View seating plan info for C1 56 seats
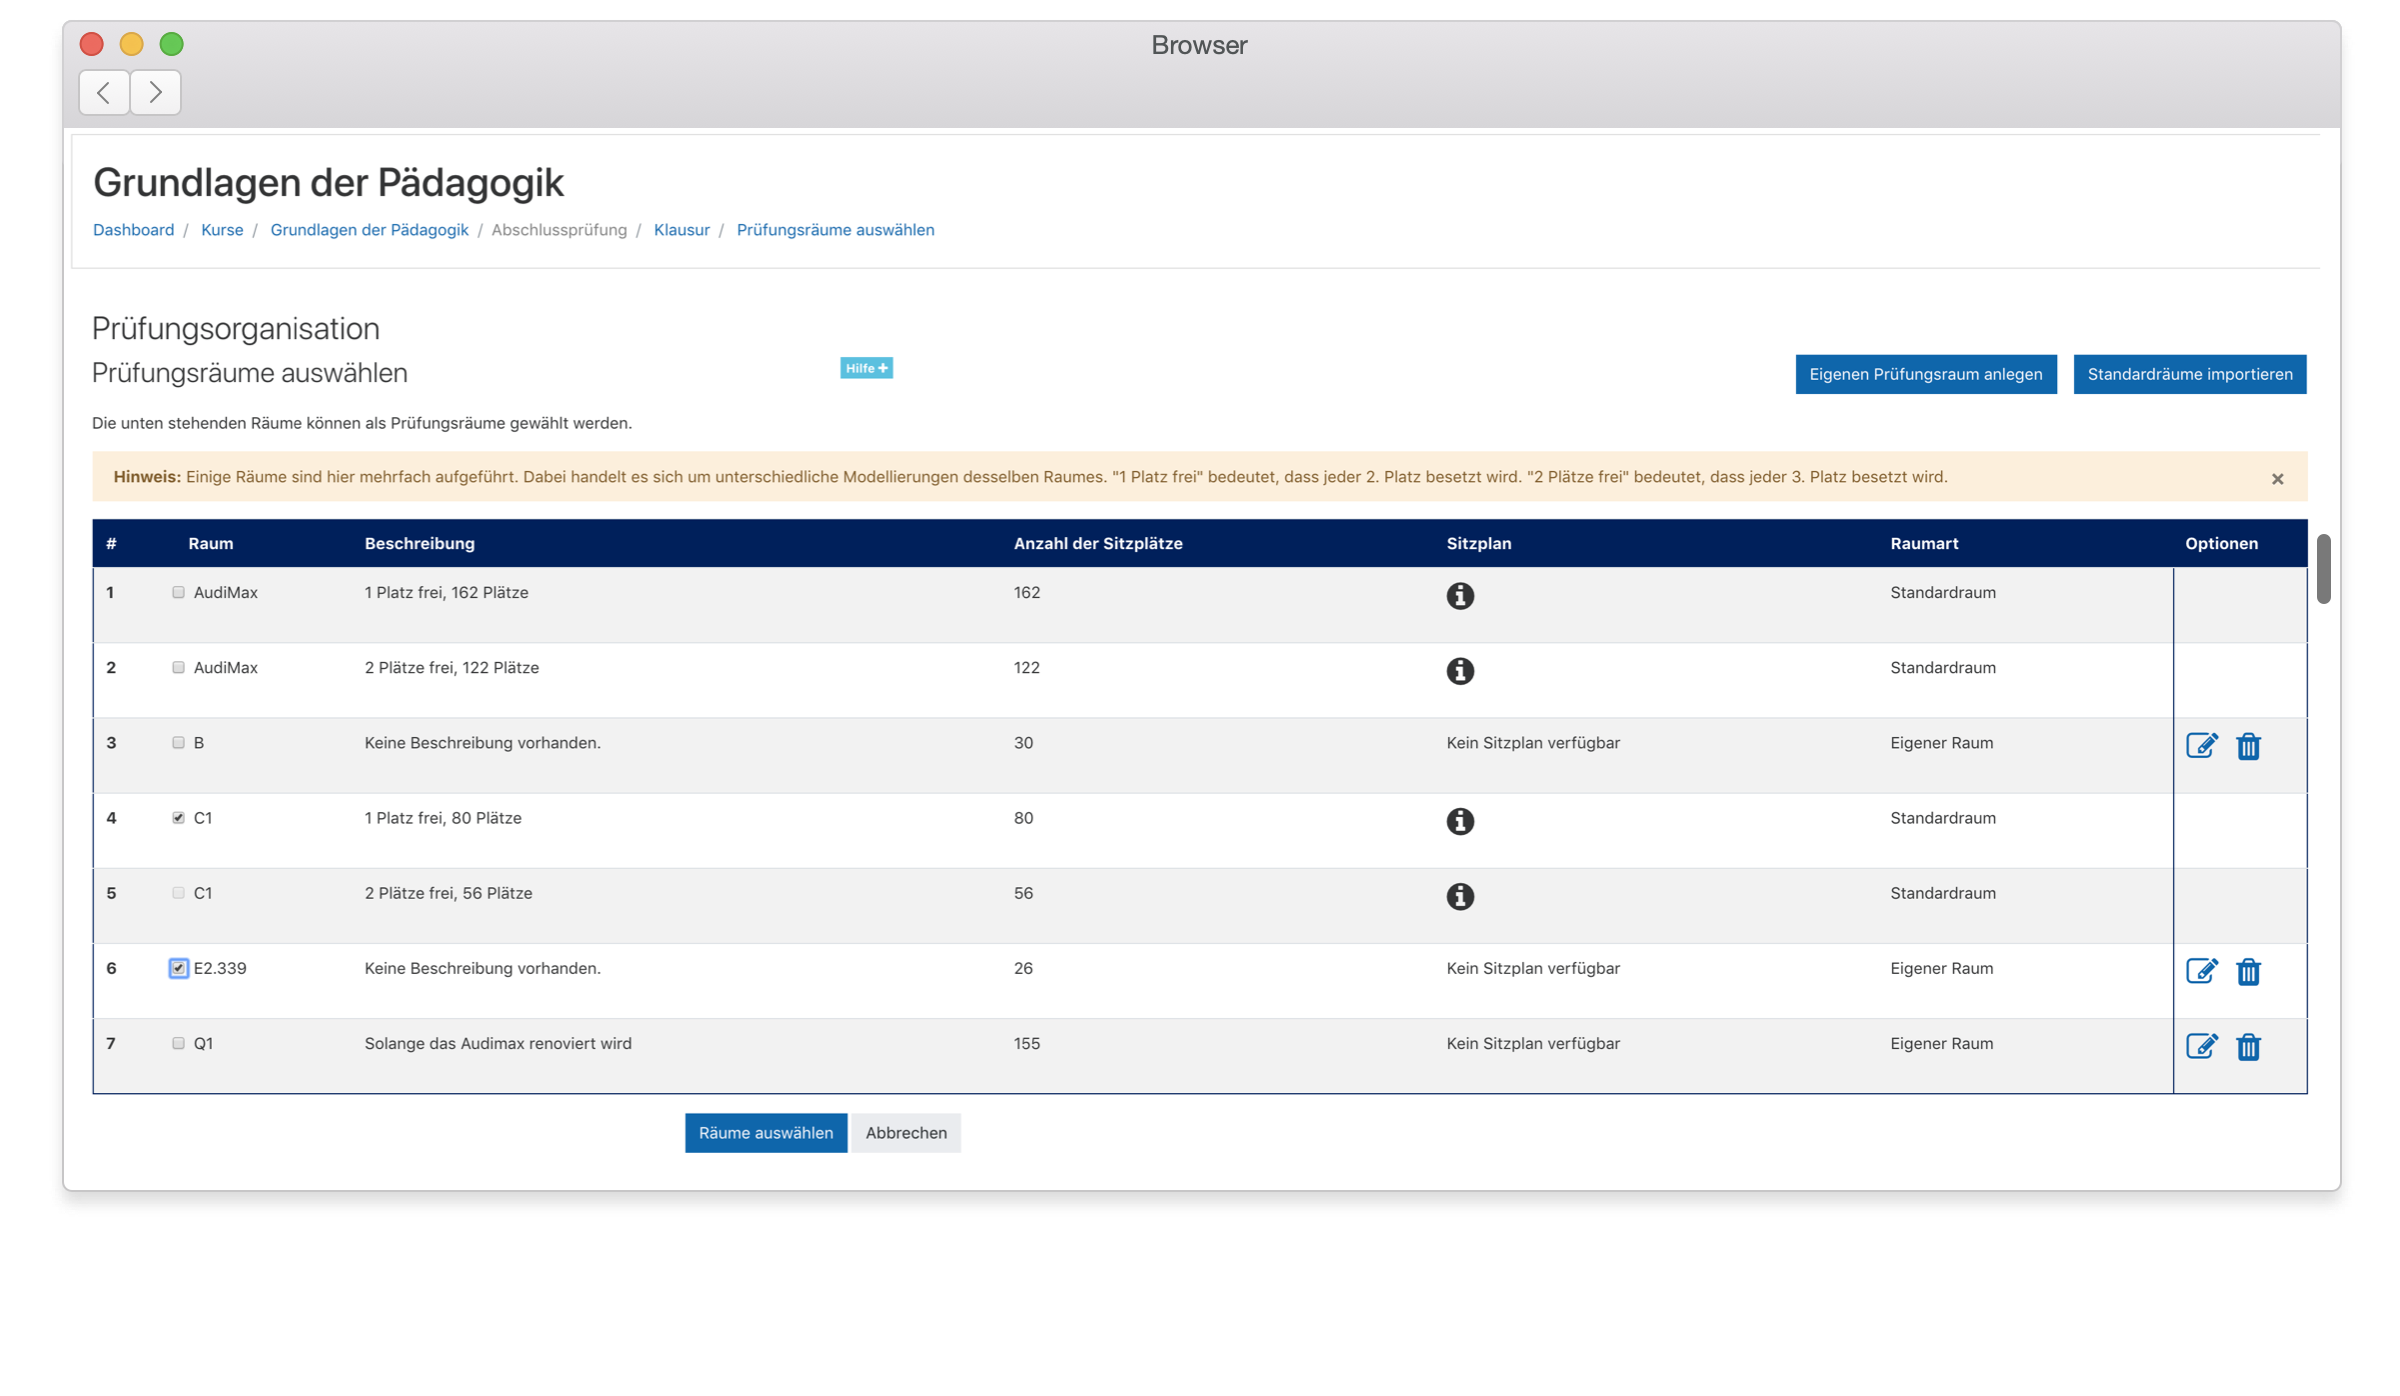Viewport: 2400px width, 1396px height. pyautogui.click(x=1459, y=896)
